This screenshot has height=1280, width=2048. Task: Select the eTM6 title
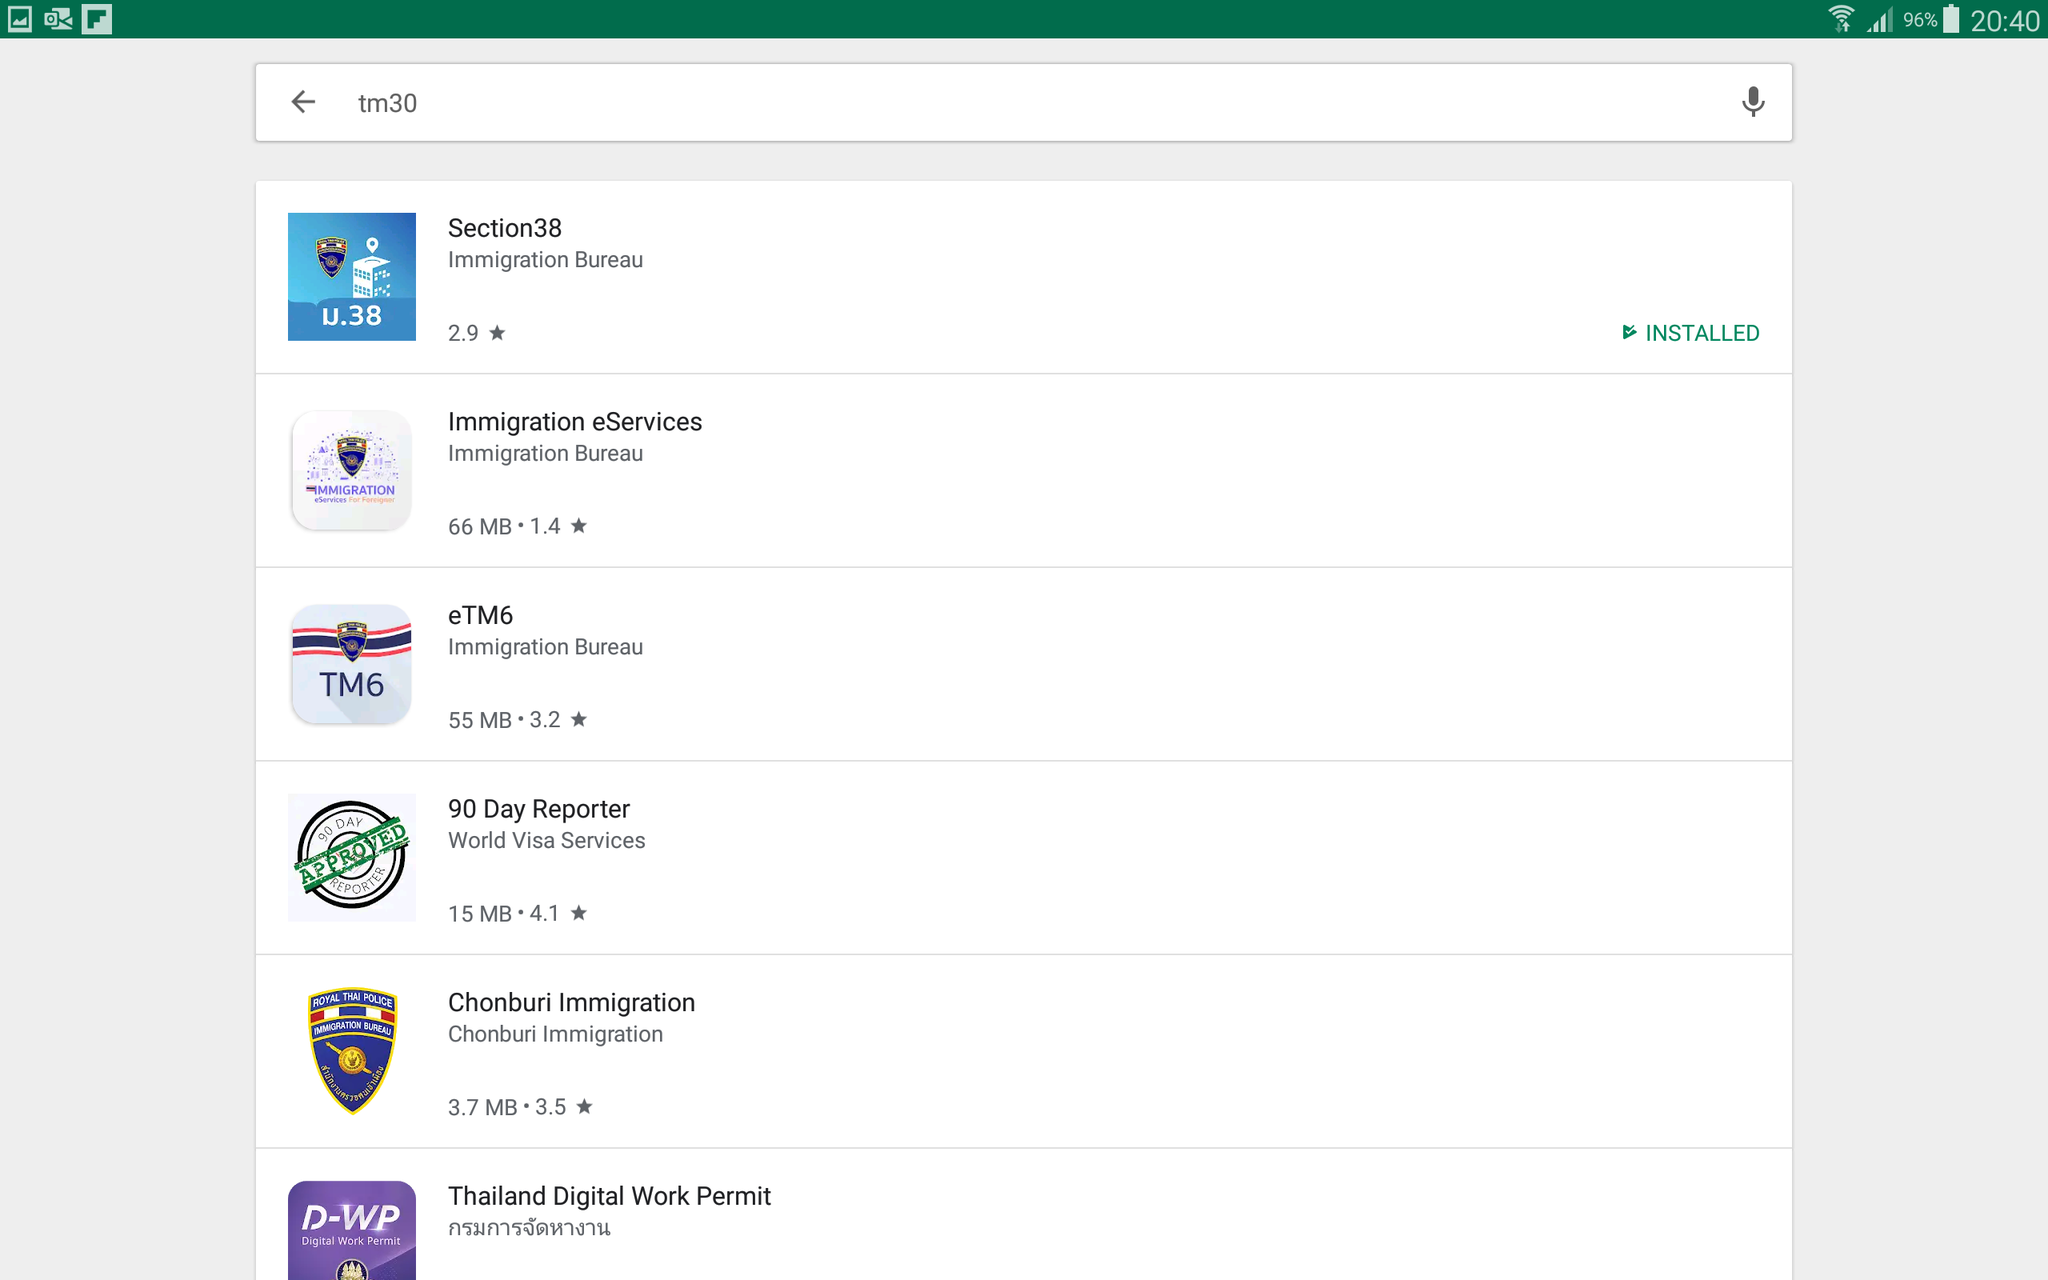tap(480, 615)
